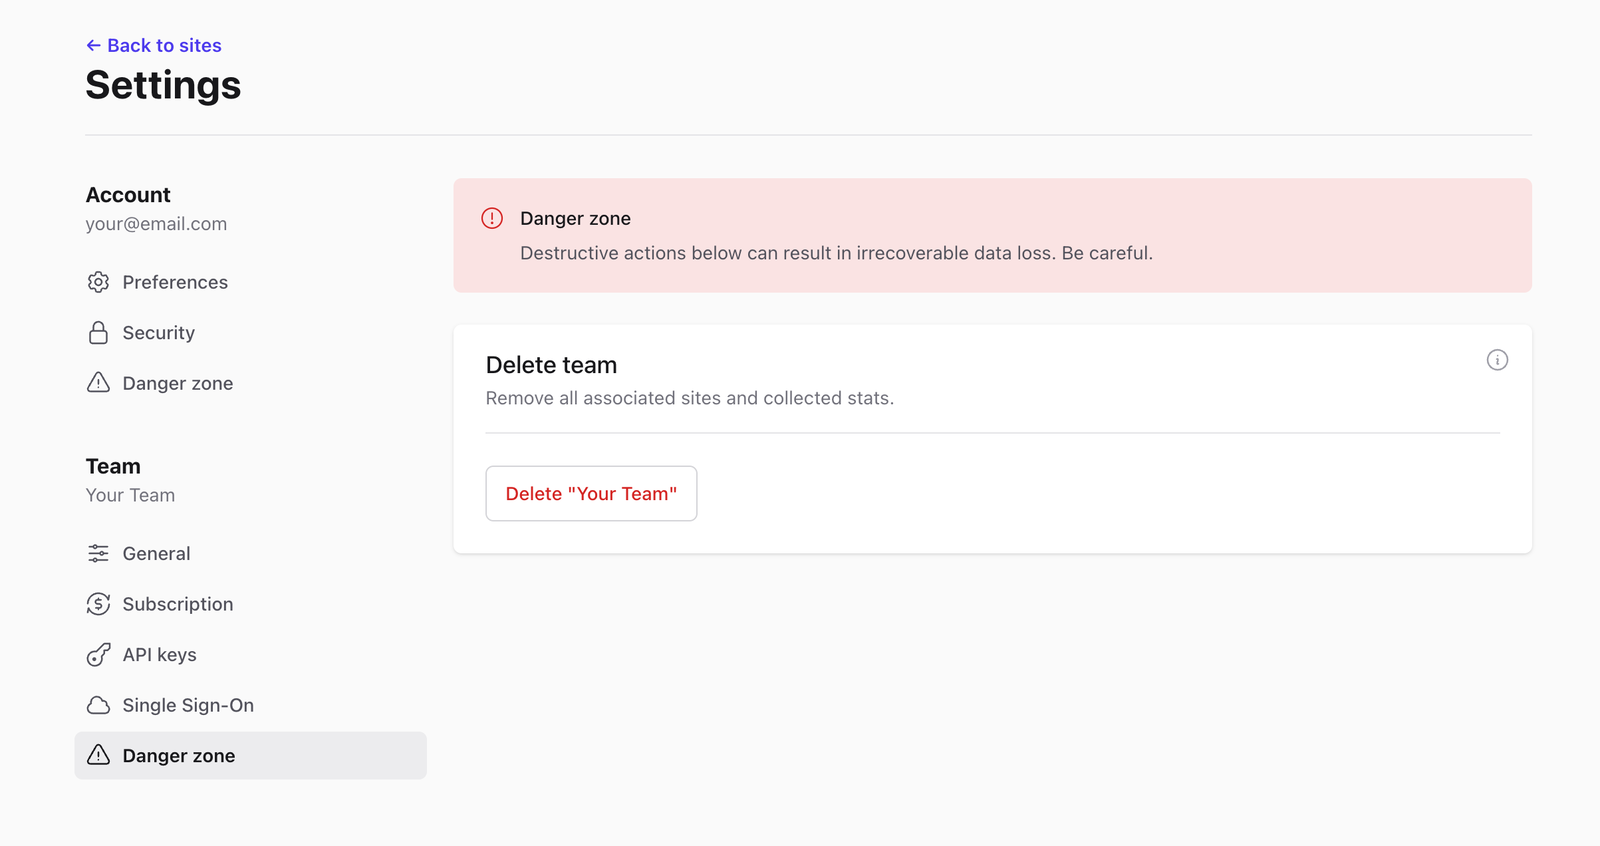The image size is (1600, 846).
Task: Click the Delete "Your Team" button
Action: coord(591,493)
